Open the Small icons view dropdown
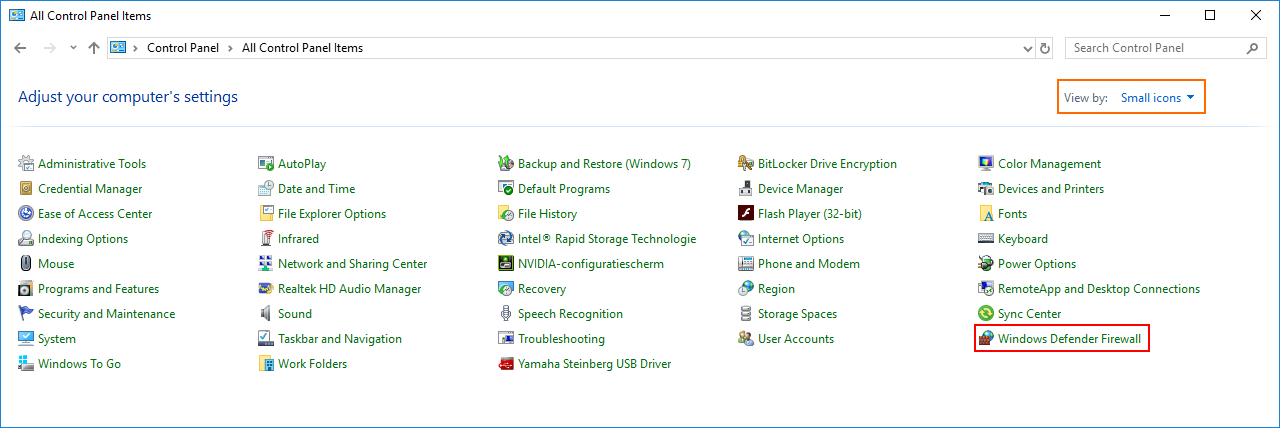 1158,98
